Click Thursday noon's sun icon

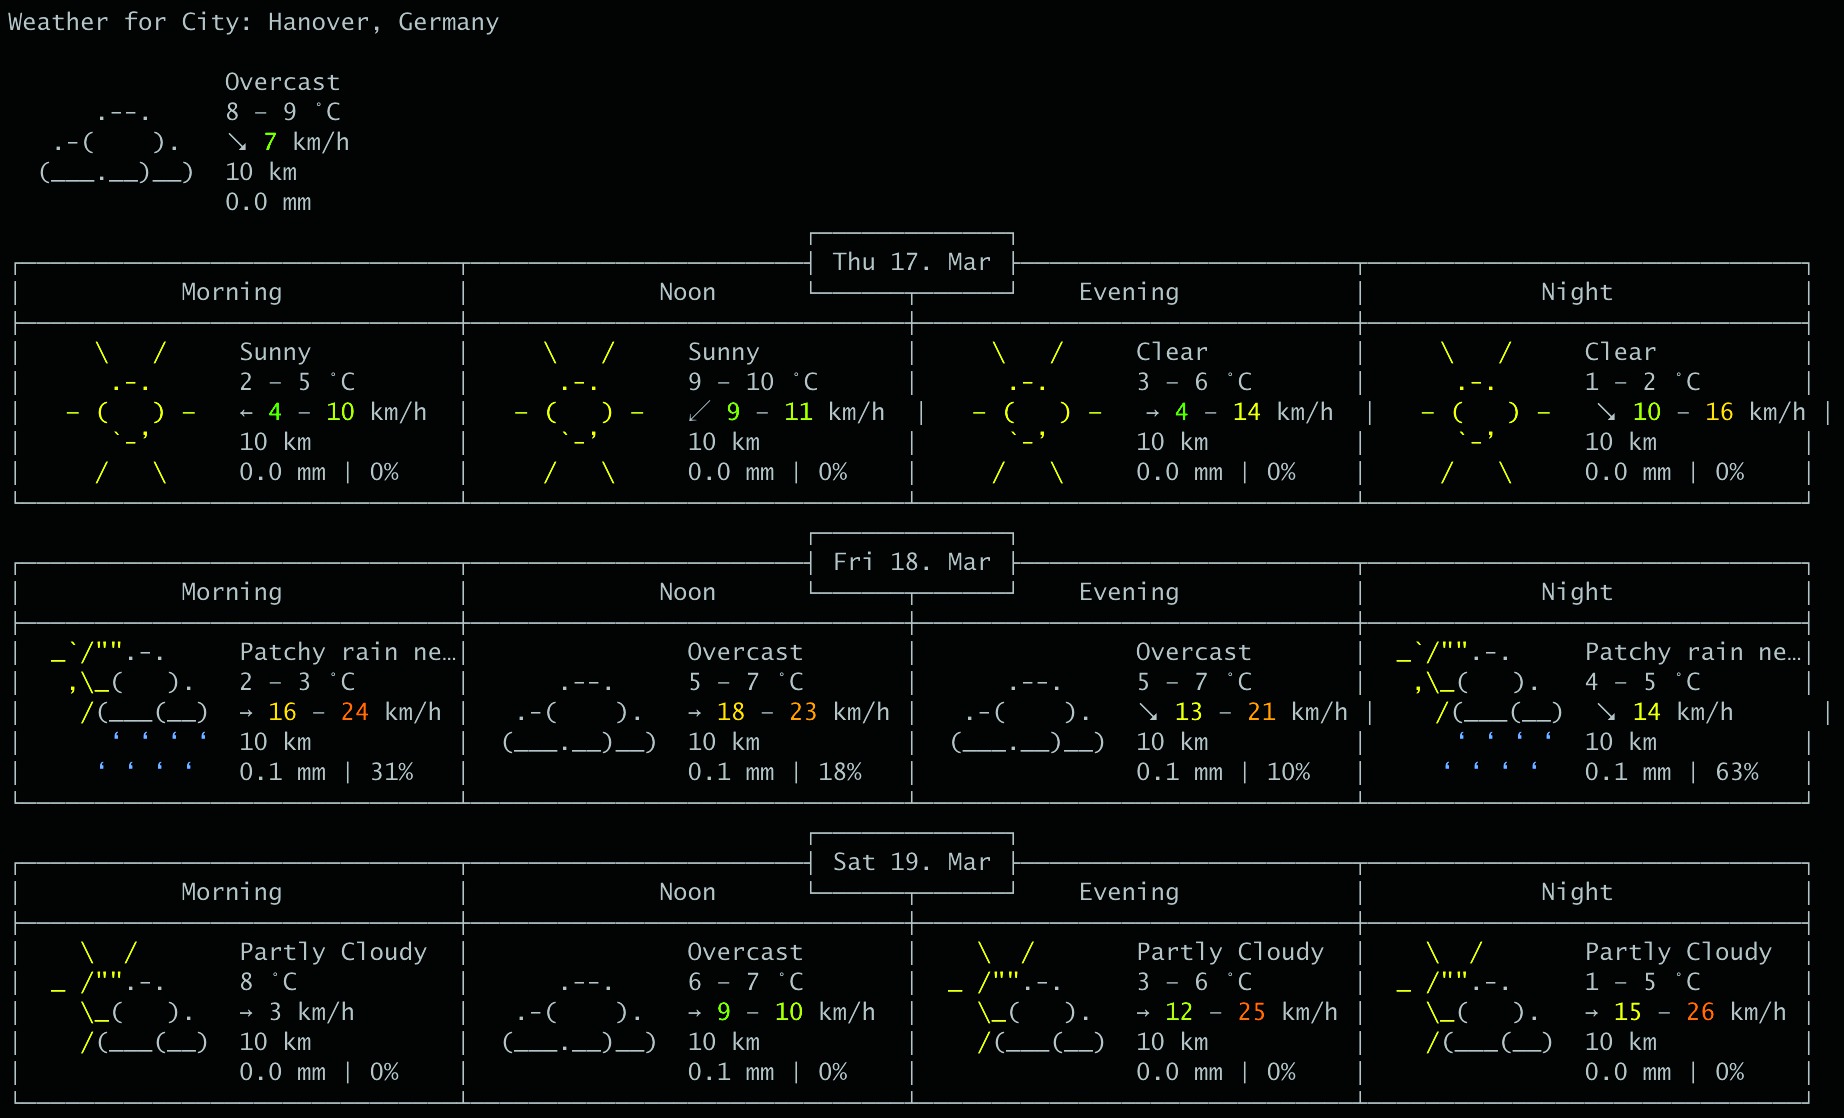point(579,412)
